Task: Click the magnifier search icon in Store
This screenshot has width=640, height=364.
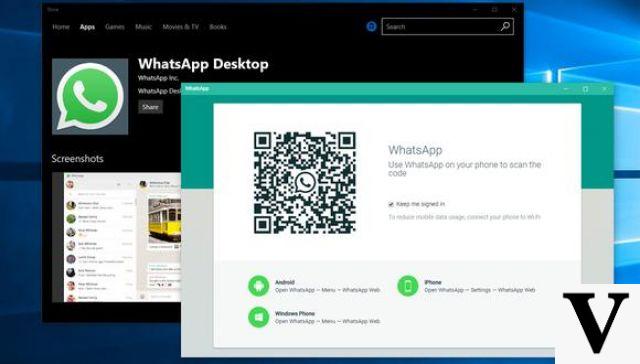Action: click(x=505, y=27)
